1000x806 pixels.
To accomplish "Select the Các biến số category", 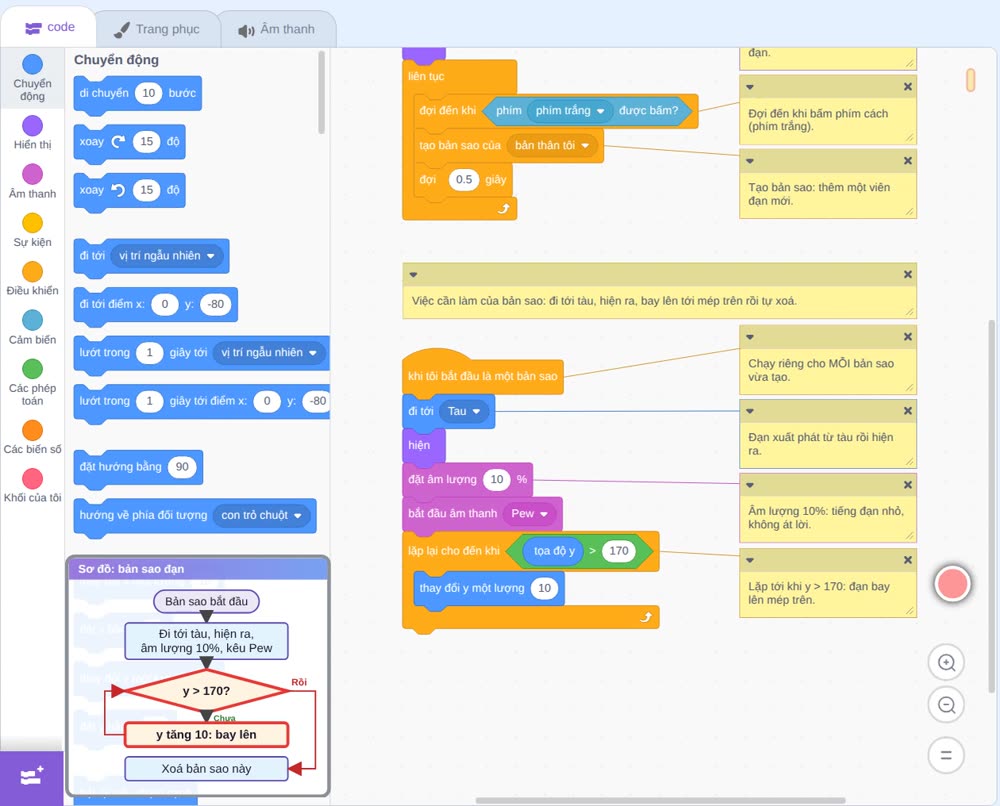I will 33,437.
